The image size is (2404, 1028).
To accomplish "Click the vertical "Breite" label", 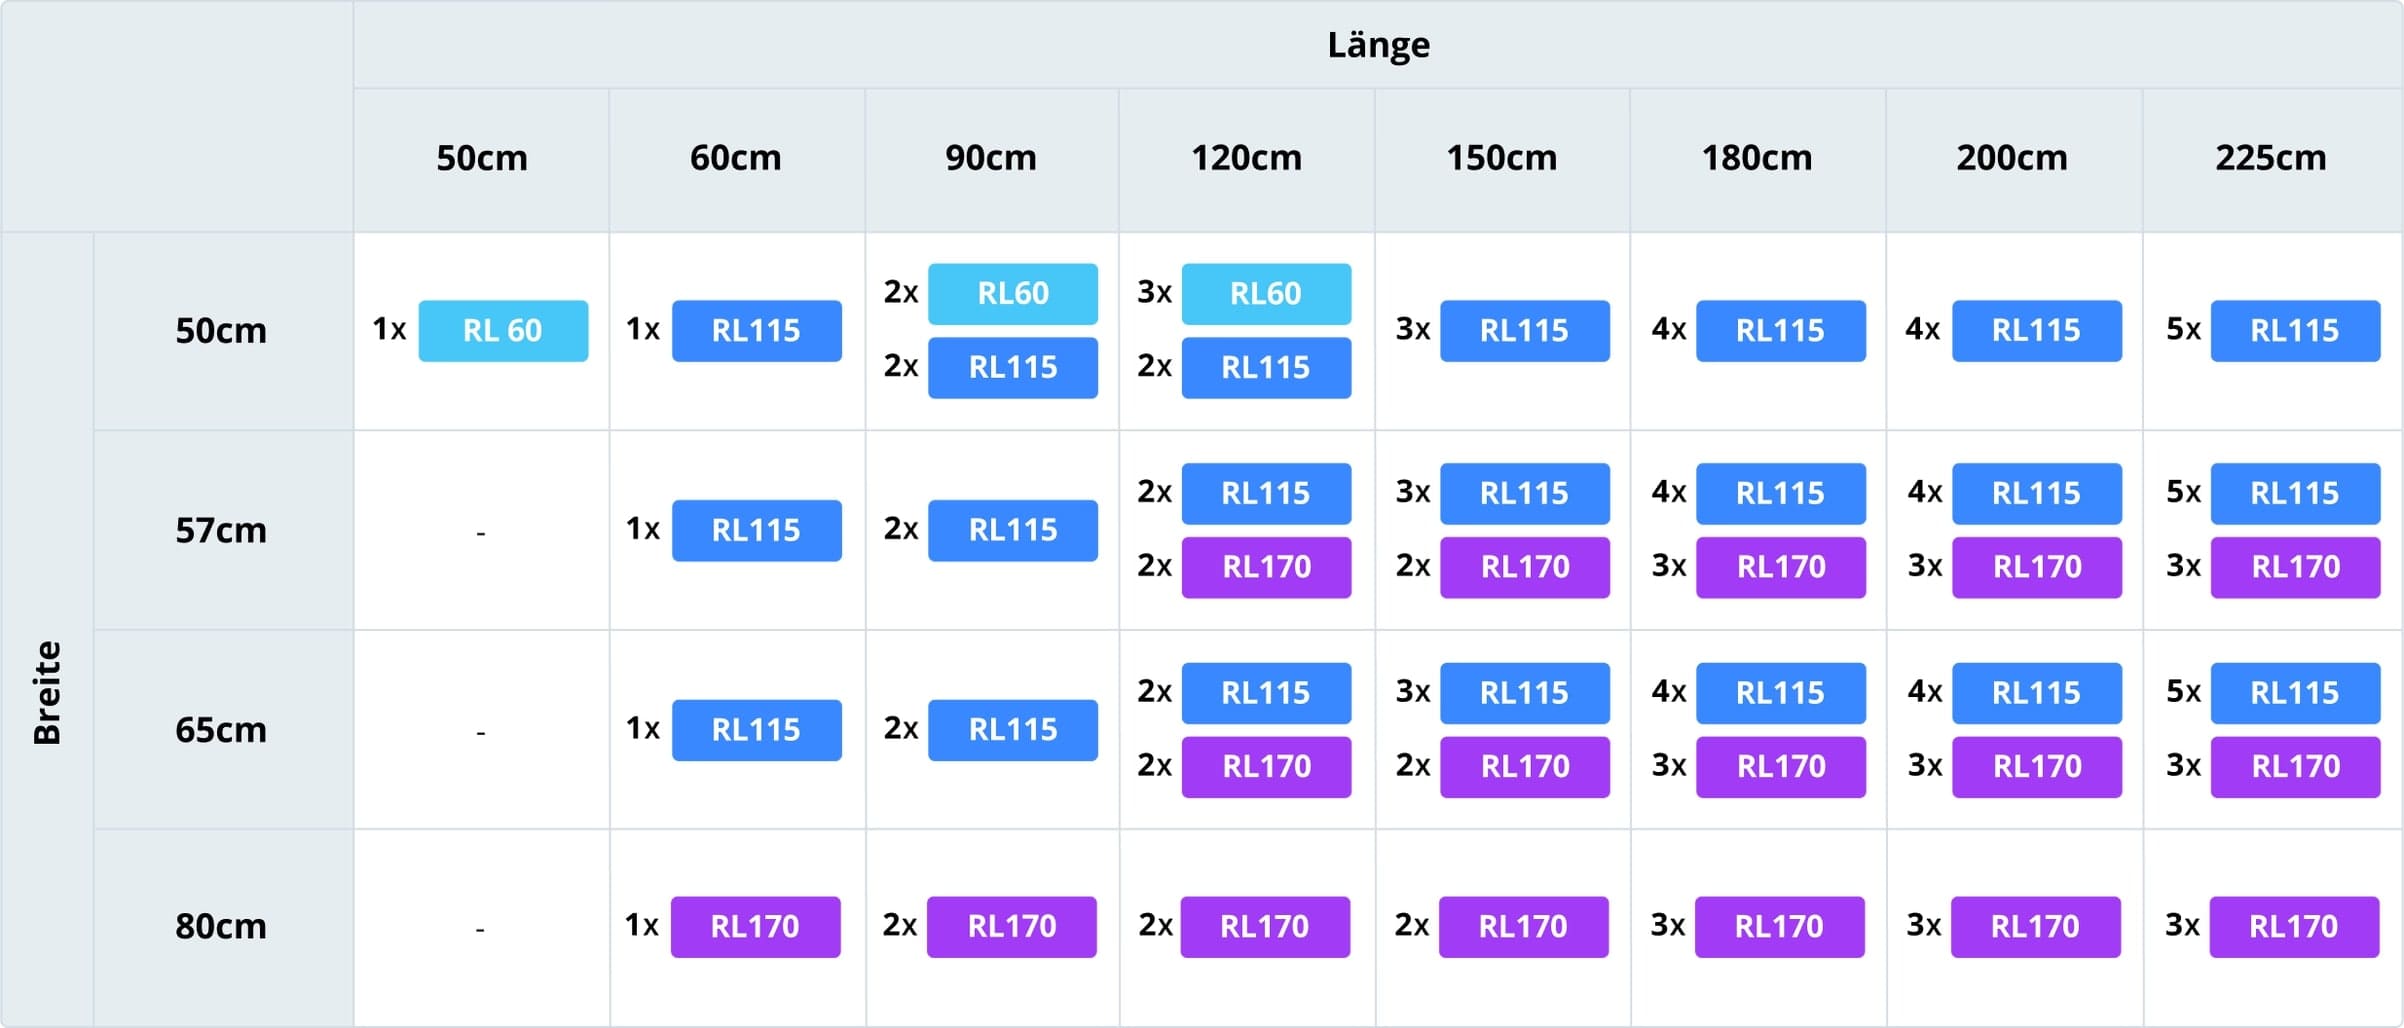I will 47,692.
